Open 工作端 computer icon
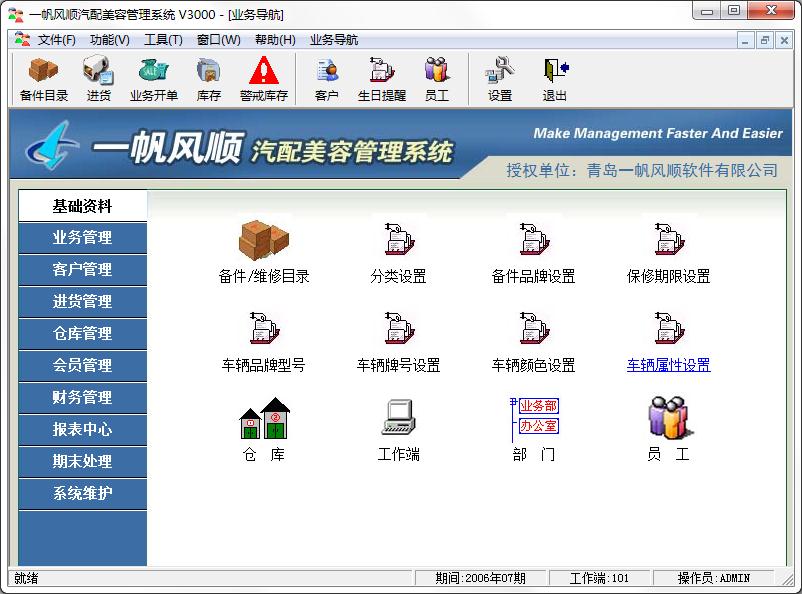The height and width of the screenshot is (594, 802). 398,417
